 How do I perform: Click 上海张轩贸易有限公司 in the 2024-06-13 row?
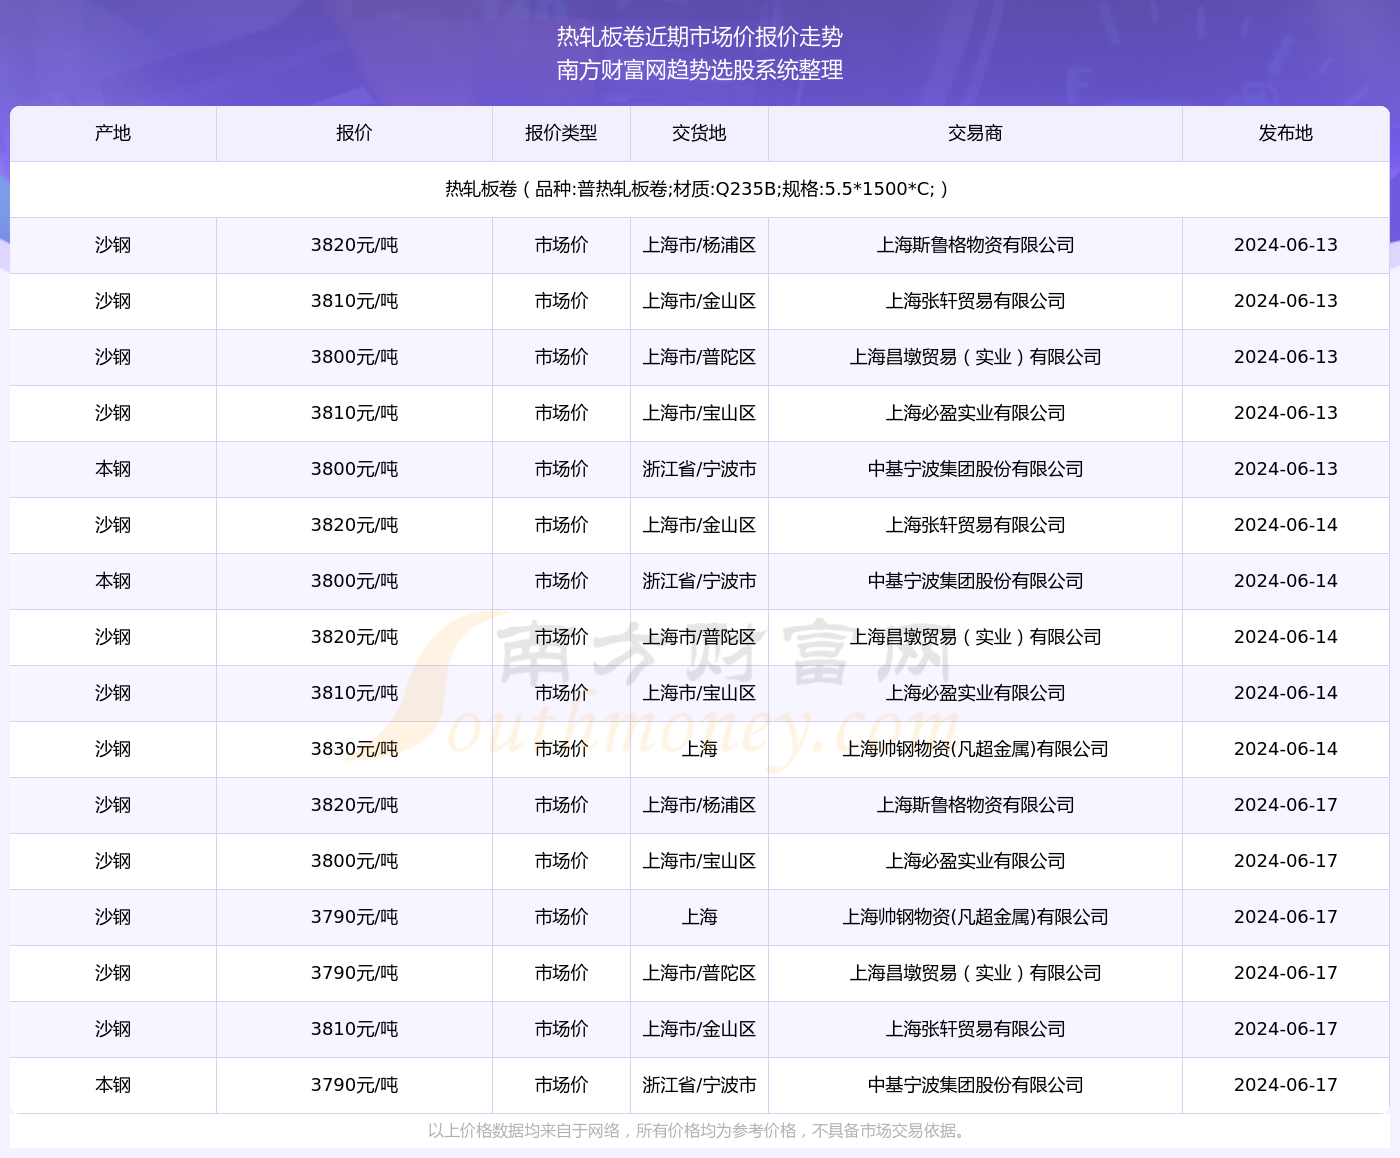tap(975, 301)
